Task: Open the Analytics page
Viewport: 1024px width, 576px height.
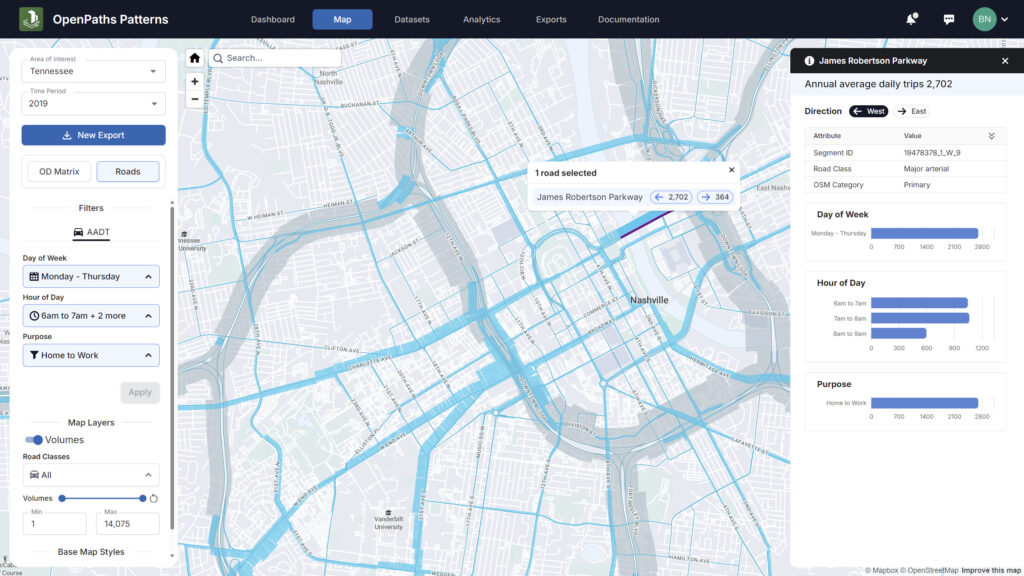Action: 481,18
